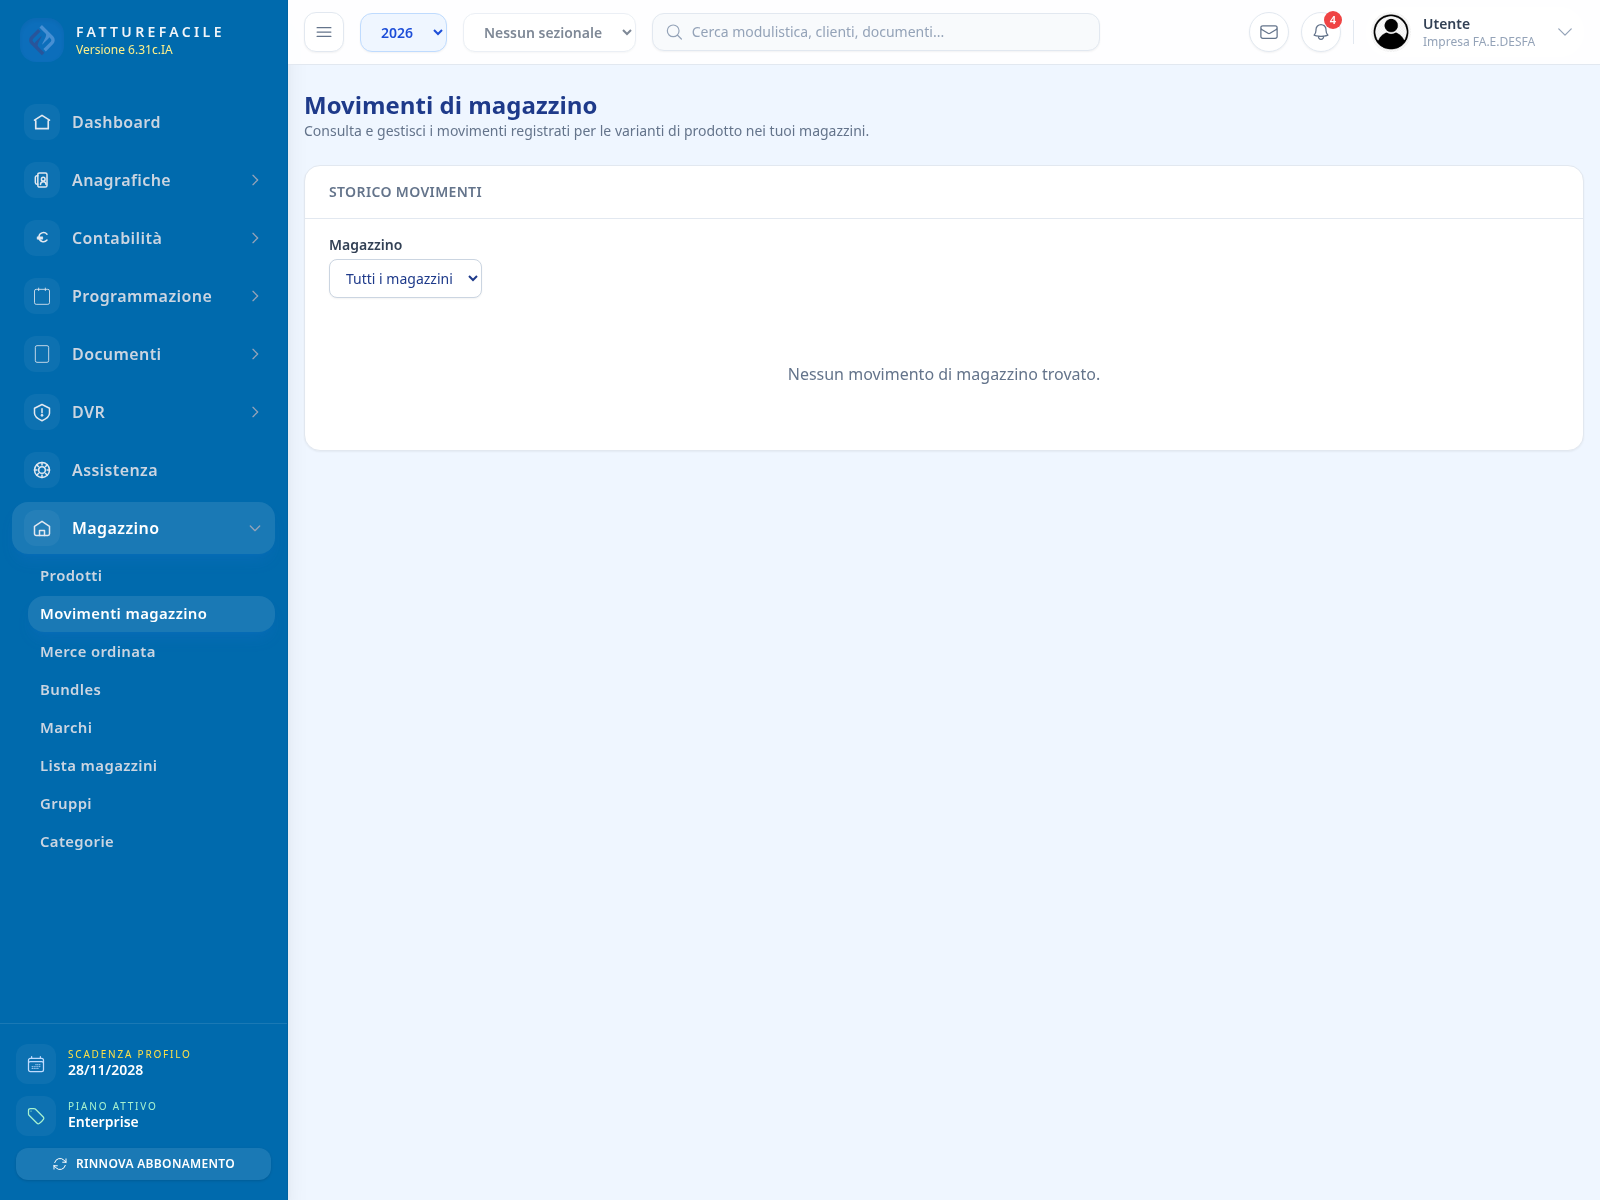1600x1200 pixels.
Task: Expand the Documenti submenu arrow
Action: click(x=255, y=354)
